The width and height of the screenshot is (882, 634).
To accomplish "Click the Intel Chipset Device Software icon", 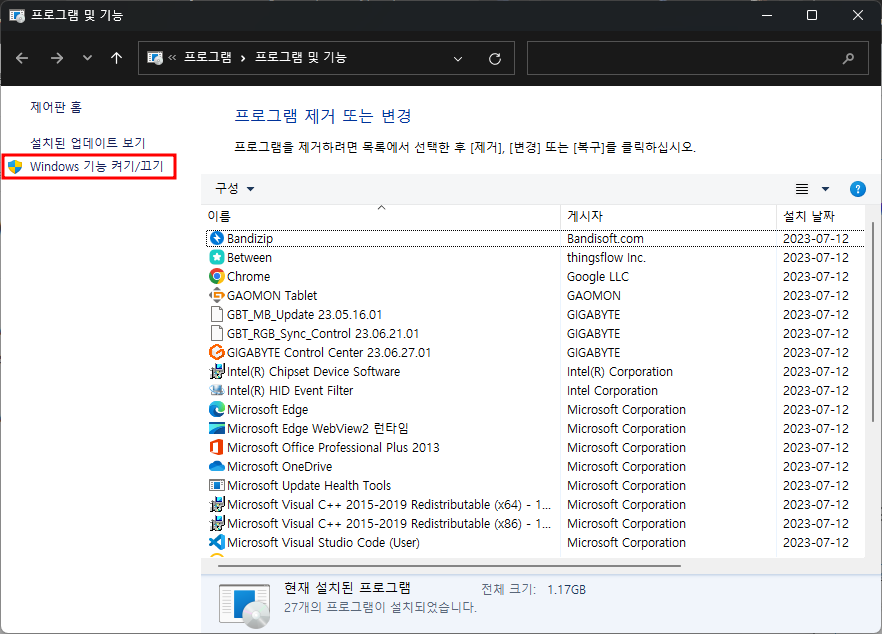I will pyautogui.click(x=217, y=371).
